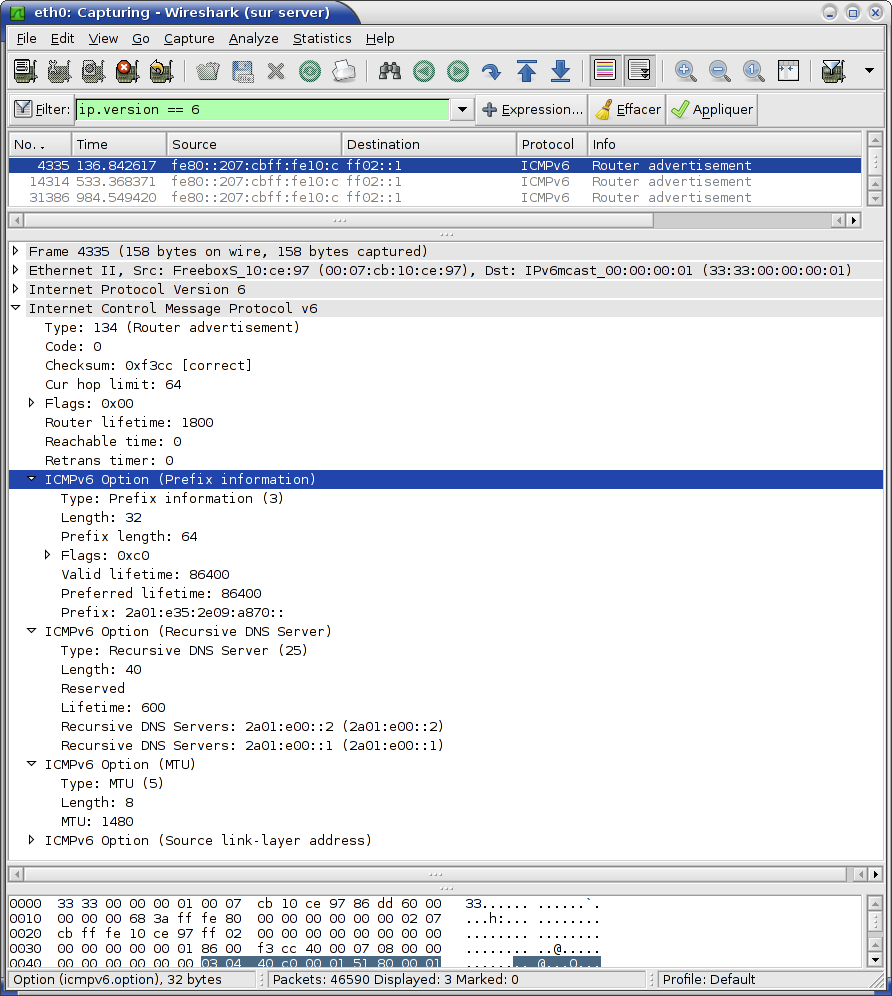Screen dimensions: 892x996
Task: Open the View menu
Action: point(103,39)
